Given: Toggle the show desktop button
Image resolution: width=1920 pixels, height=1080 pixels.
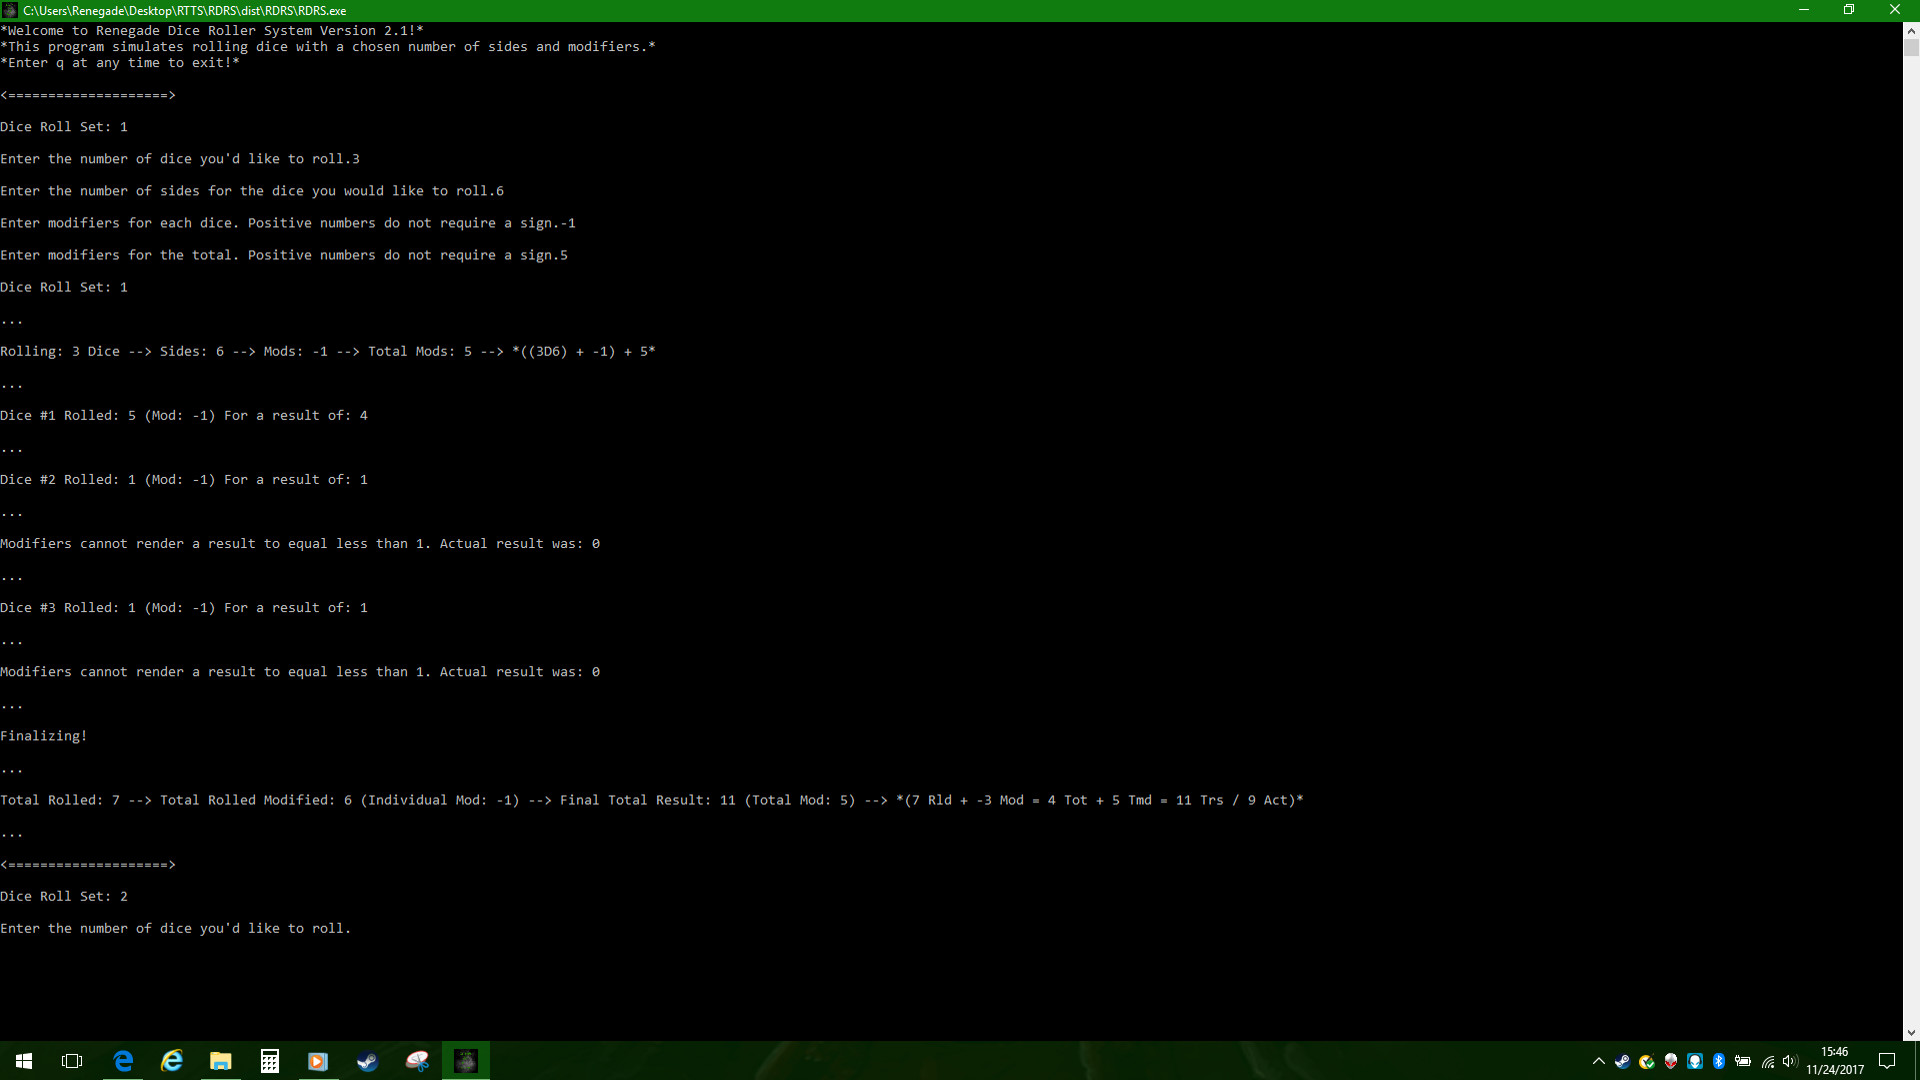Looking at the screenshot, I should point(1915,1060).
